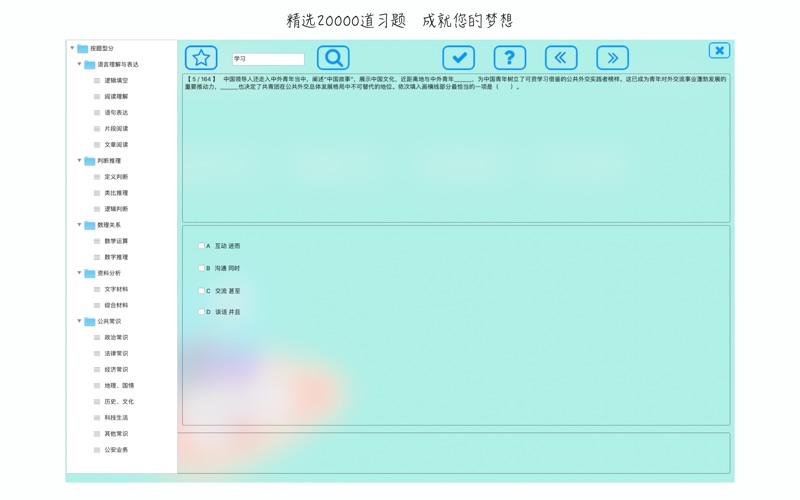Viewport: 800px width, 500px height.
Task: Collapse the 按题型分 root folder triangle
Action: 72,48
